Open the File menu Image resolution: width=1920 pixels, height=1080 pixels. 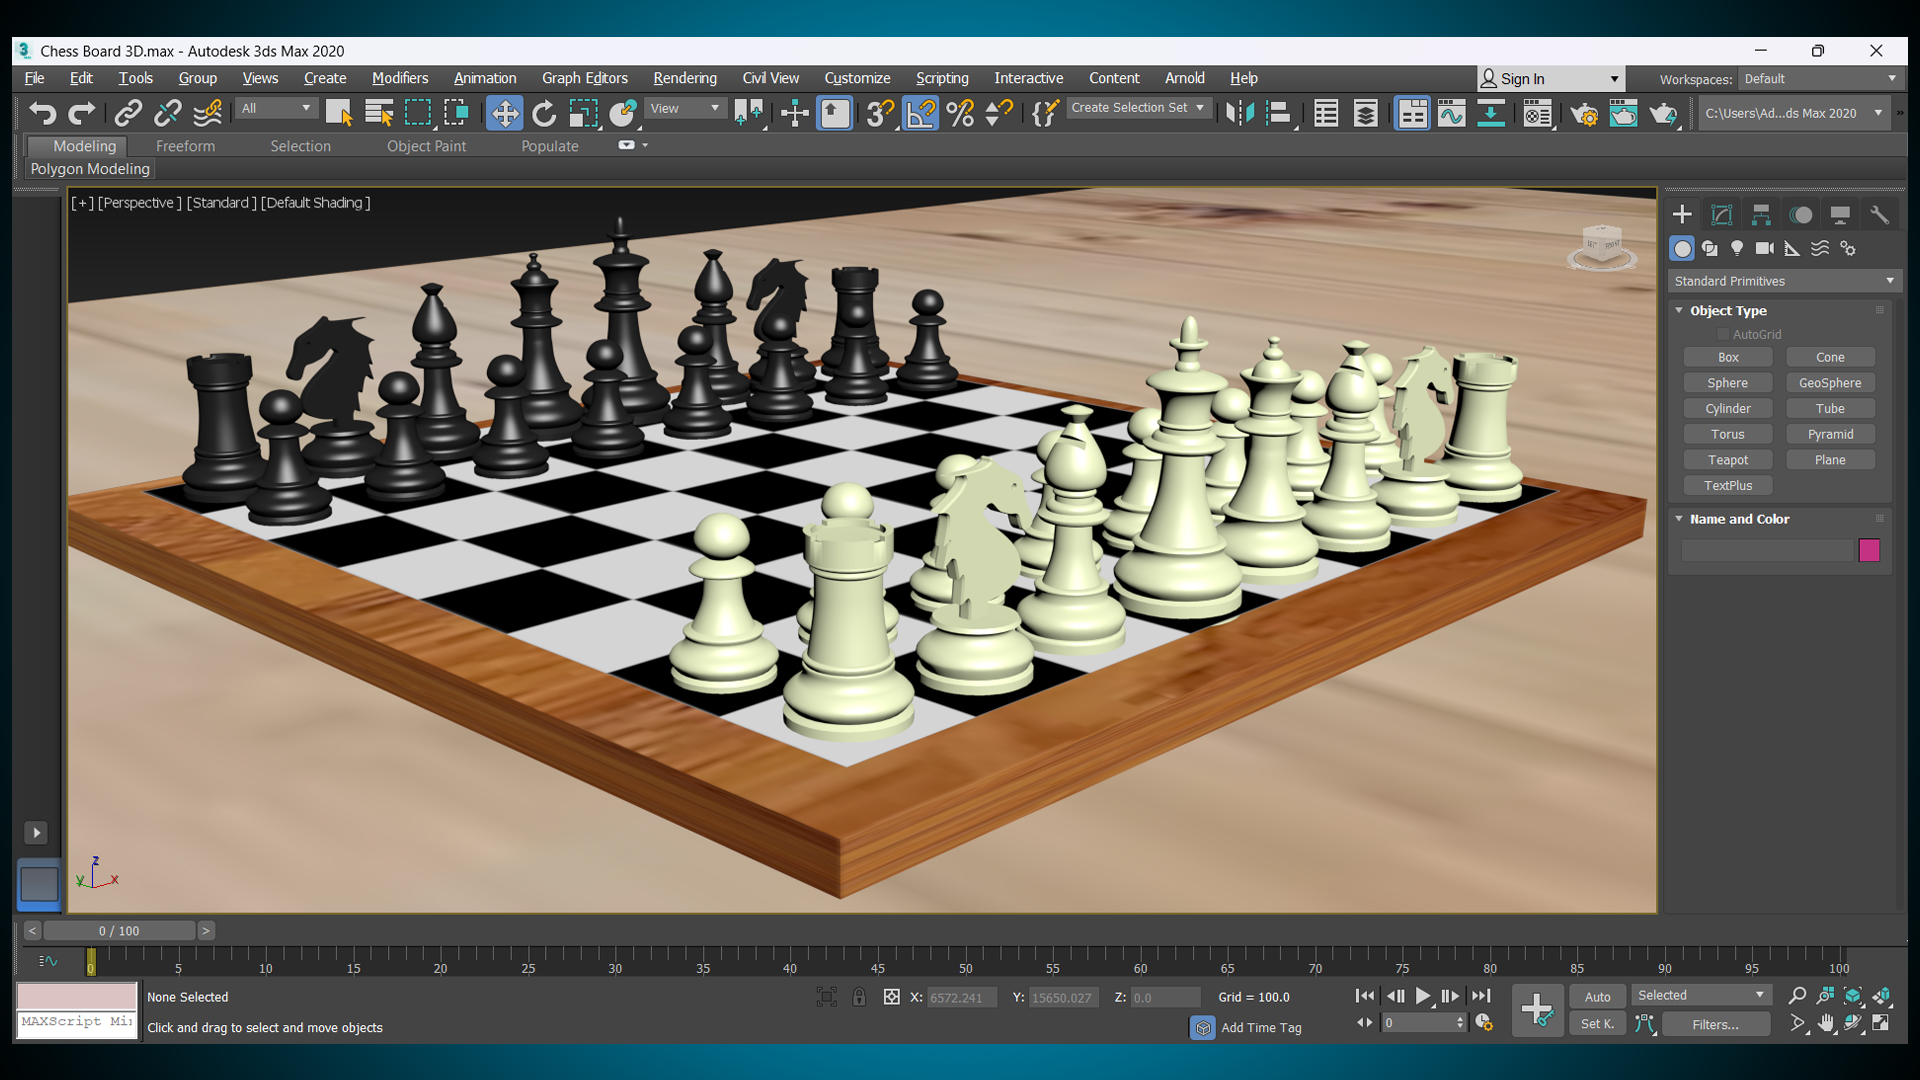(34, 78)
